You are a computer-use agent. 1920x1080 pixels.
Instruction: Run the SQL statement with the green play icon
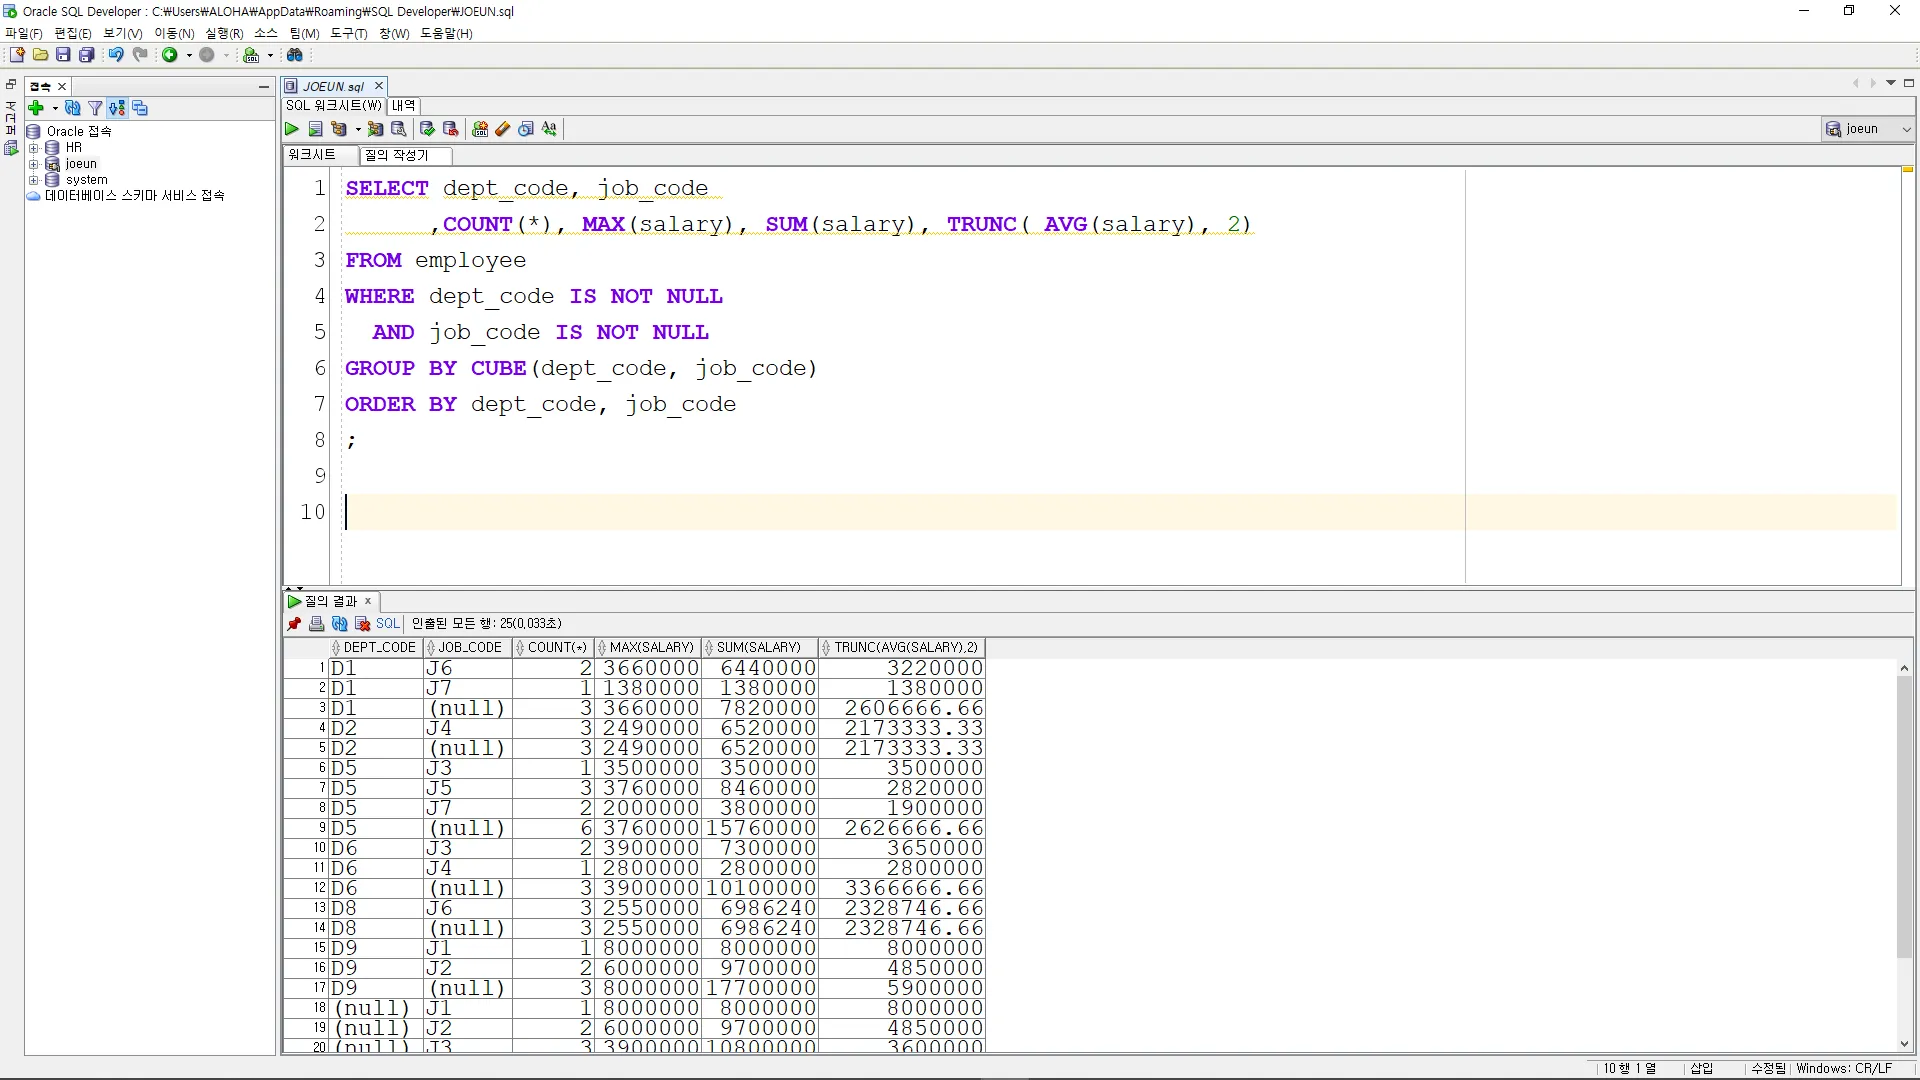[x=291, y=129]
